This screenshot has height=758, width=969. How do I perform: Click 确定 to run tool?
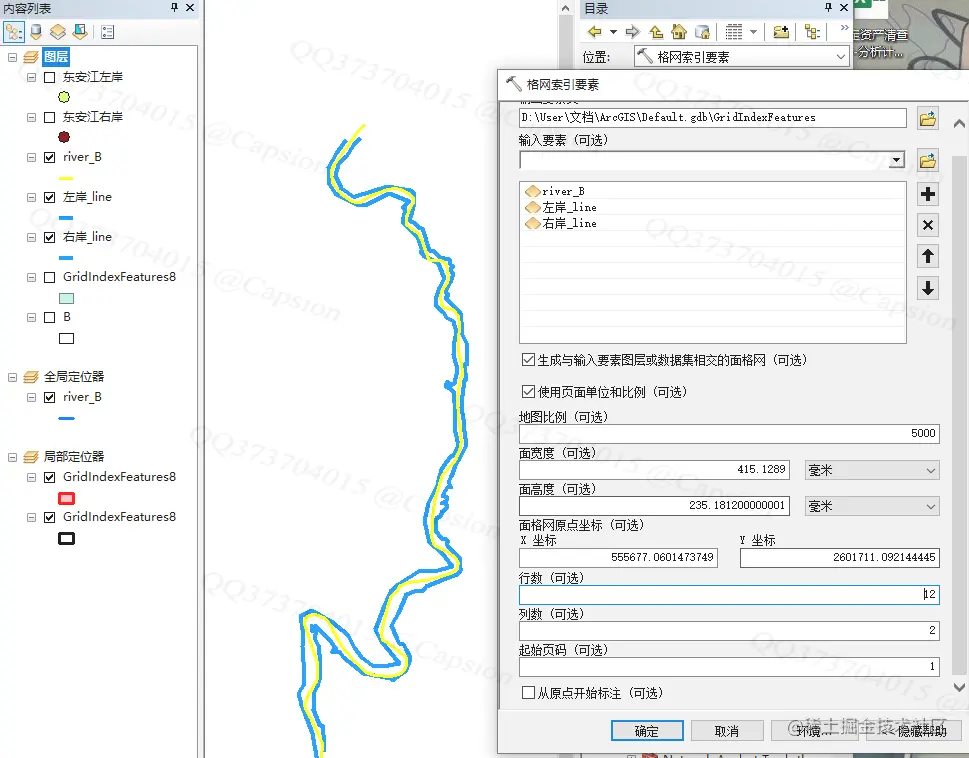pyautogui.click(x=647, y=731)
